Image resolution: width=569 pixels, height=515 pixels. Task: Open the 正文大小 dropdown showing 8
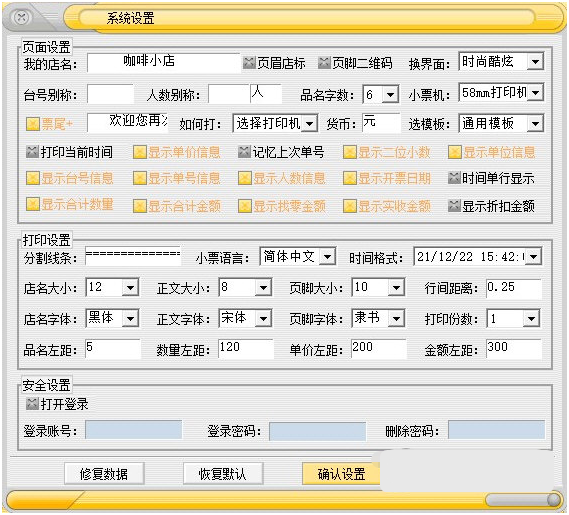click(x=245, y=287)
